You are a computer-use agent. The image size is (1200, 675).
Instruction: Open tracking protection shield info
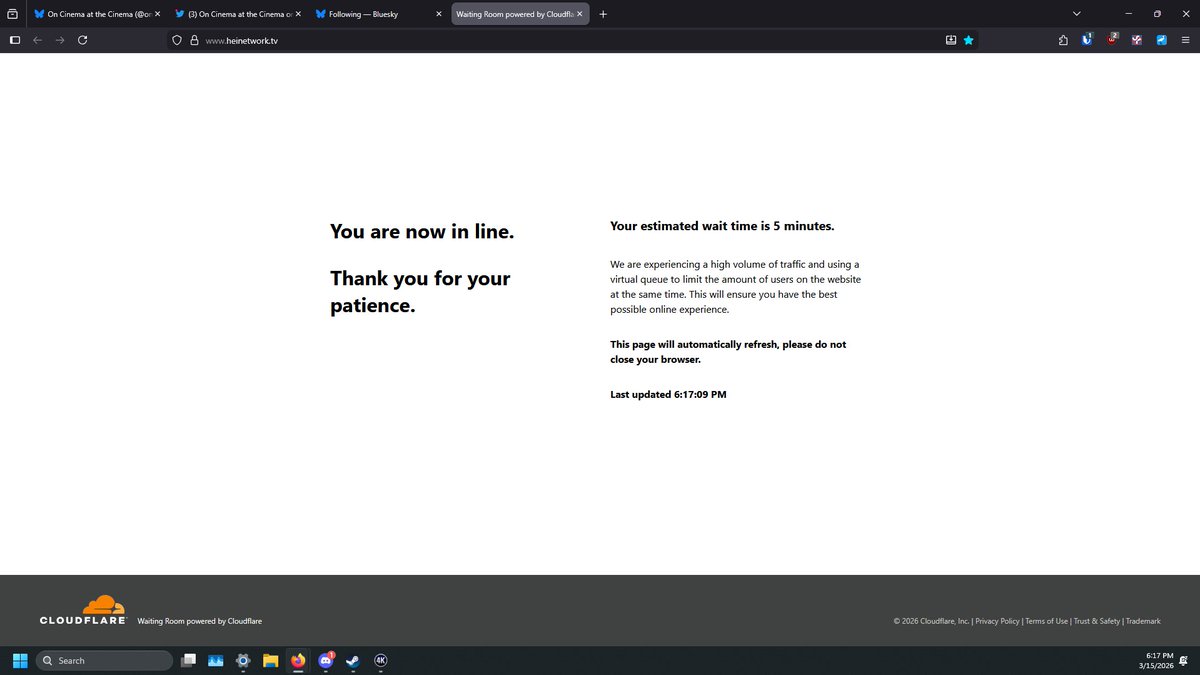177,41
